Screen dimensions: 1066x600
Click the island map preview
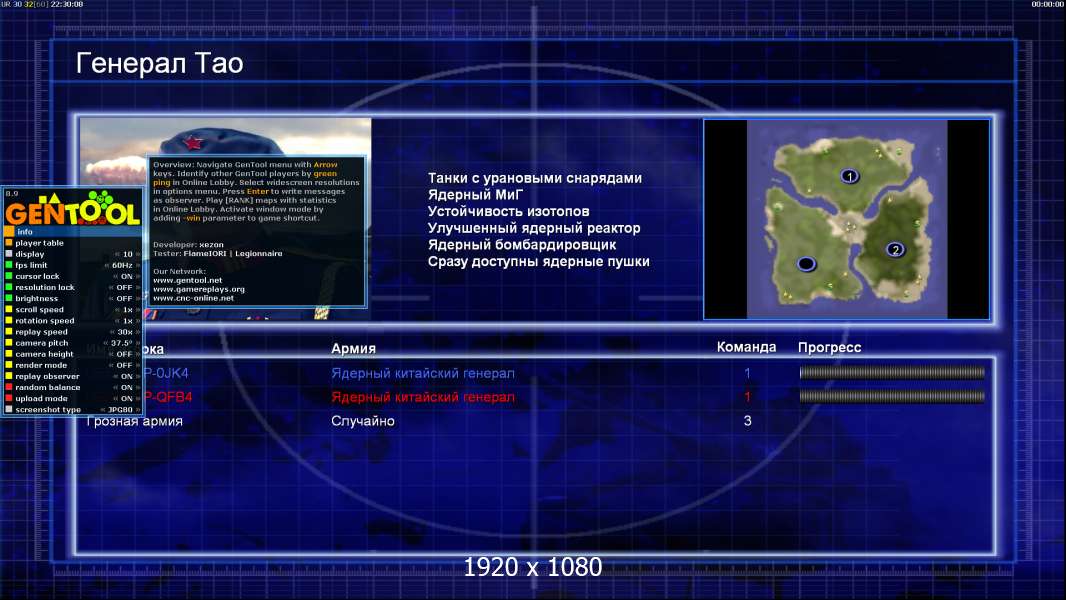(x=847, y=219)
